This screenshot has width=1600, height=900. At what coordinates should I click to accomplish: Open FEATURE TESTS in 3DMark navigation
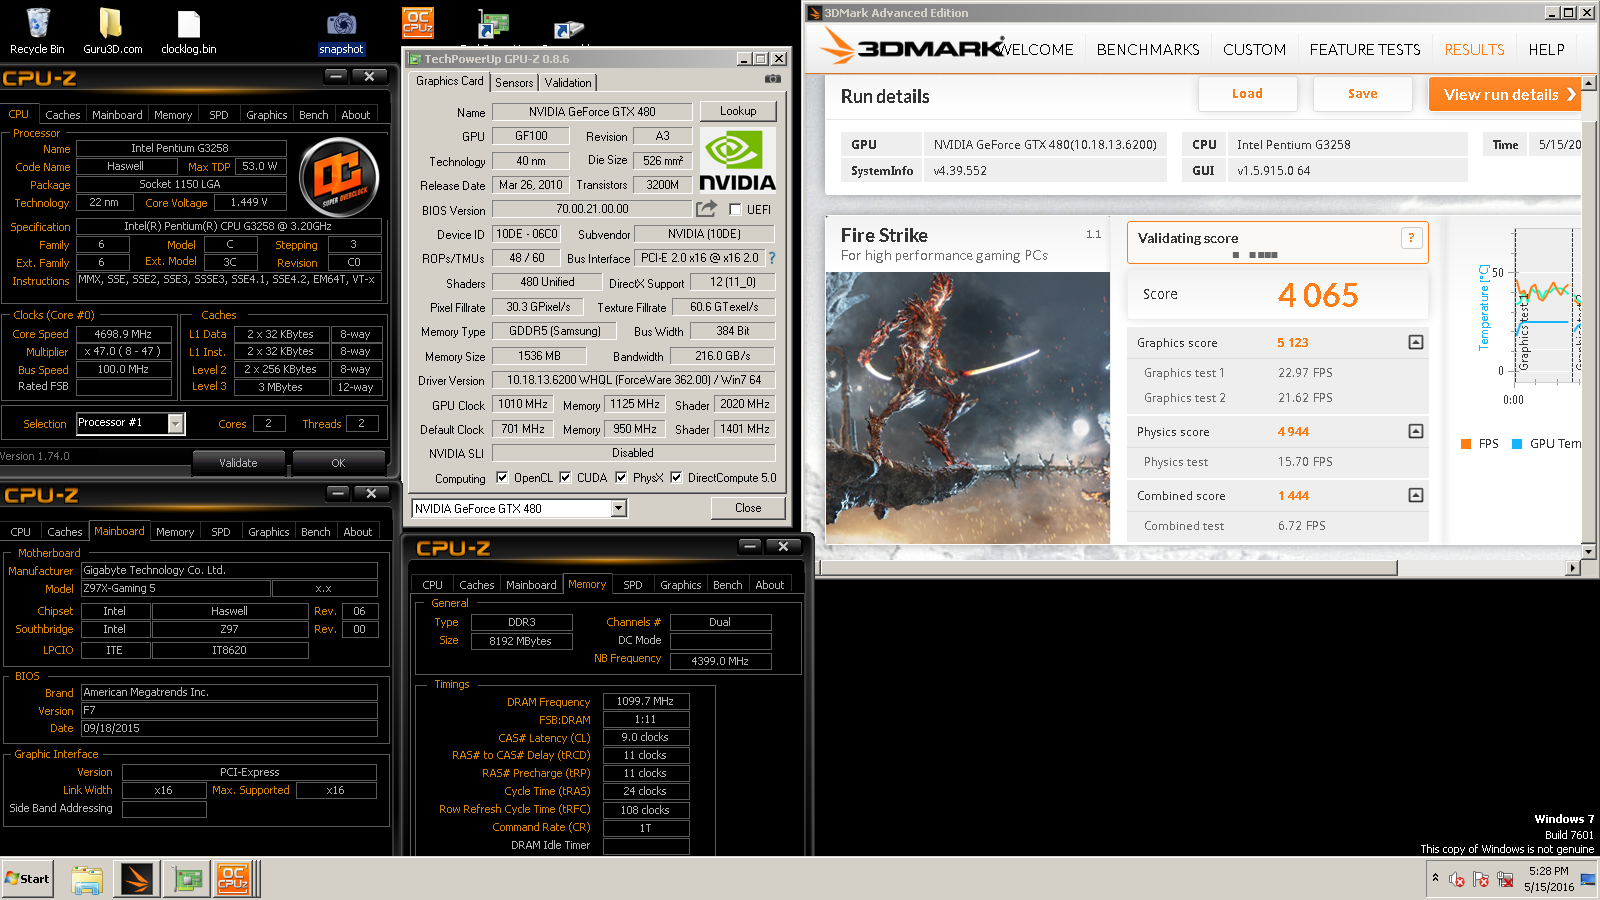[1365, 49]
